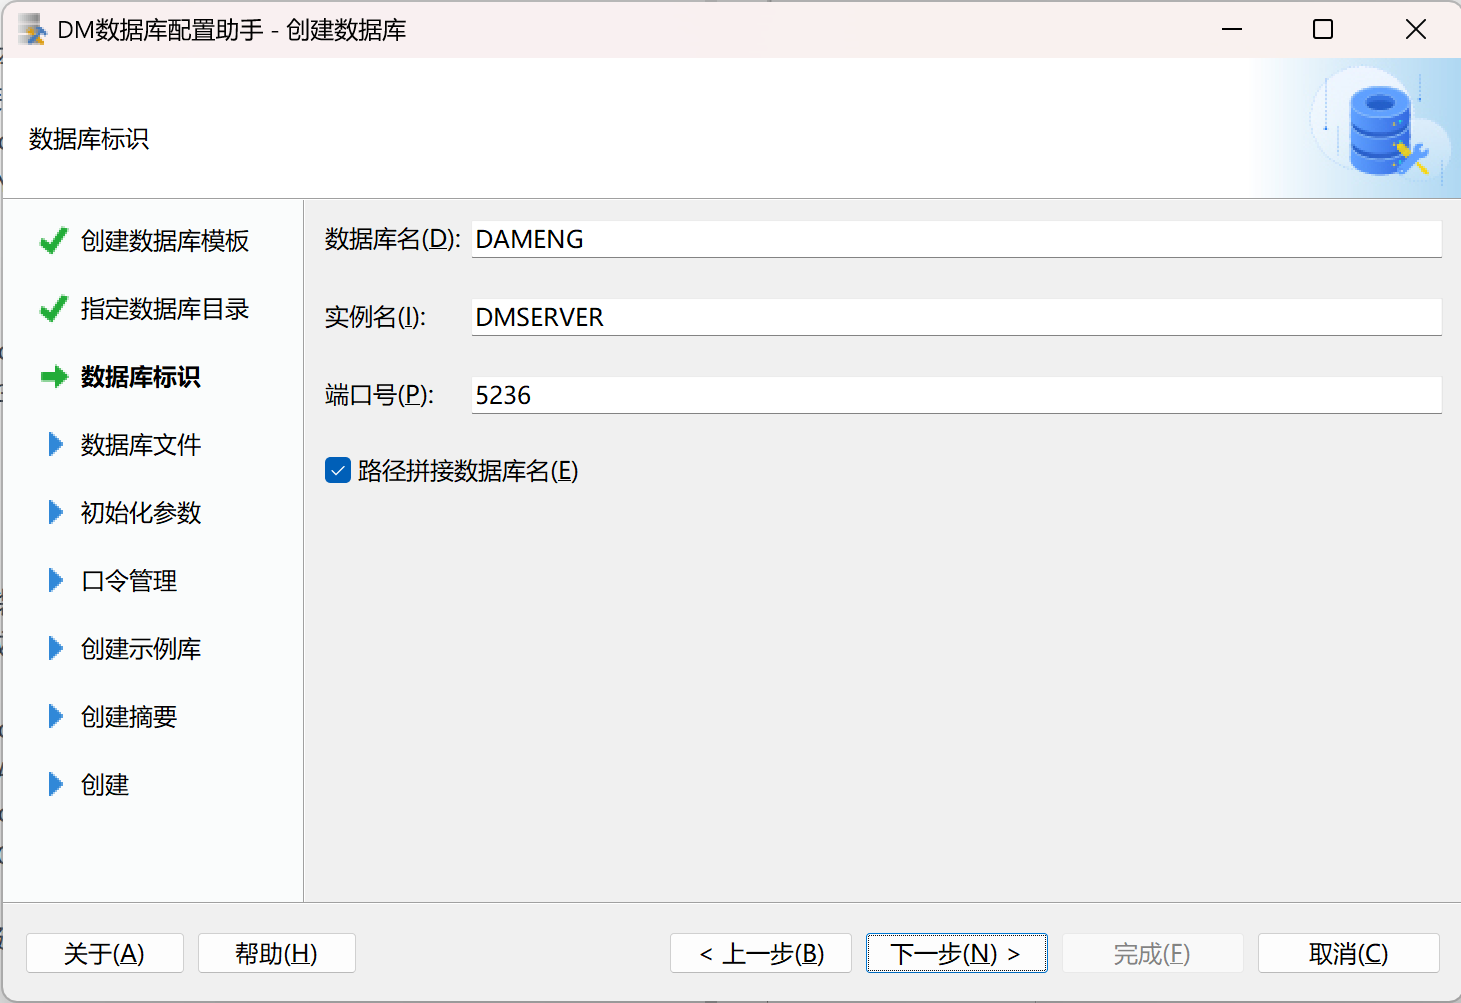Click the 数据库名(D) label
This screenshot has width=1461, height=1003.
coord(393,239)
